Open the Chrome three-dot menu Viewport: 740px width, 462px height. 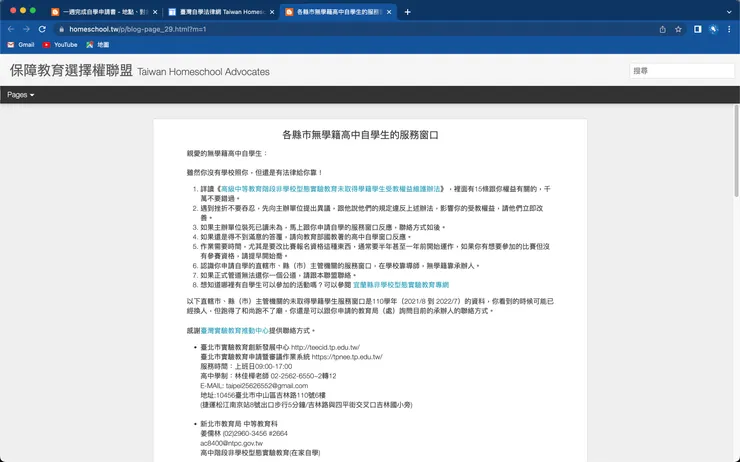point(729,29)
